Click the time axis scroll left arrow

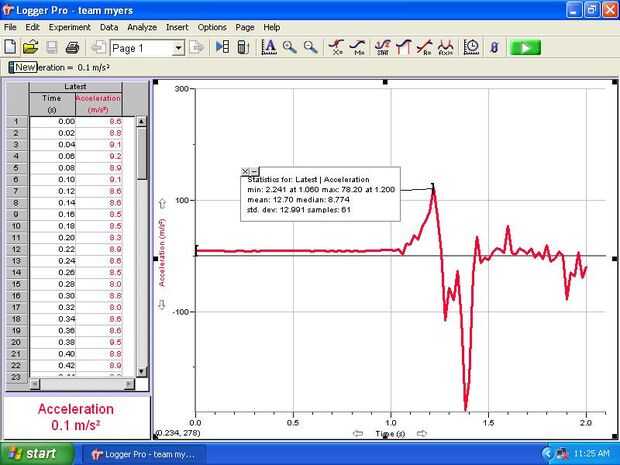(358, 434)
